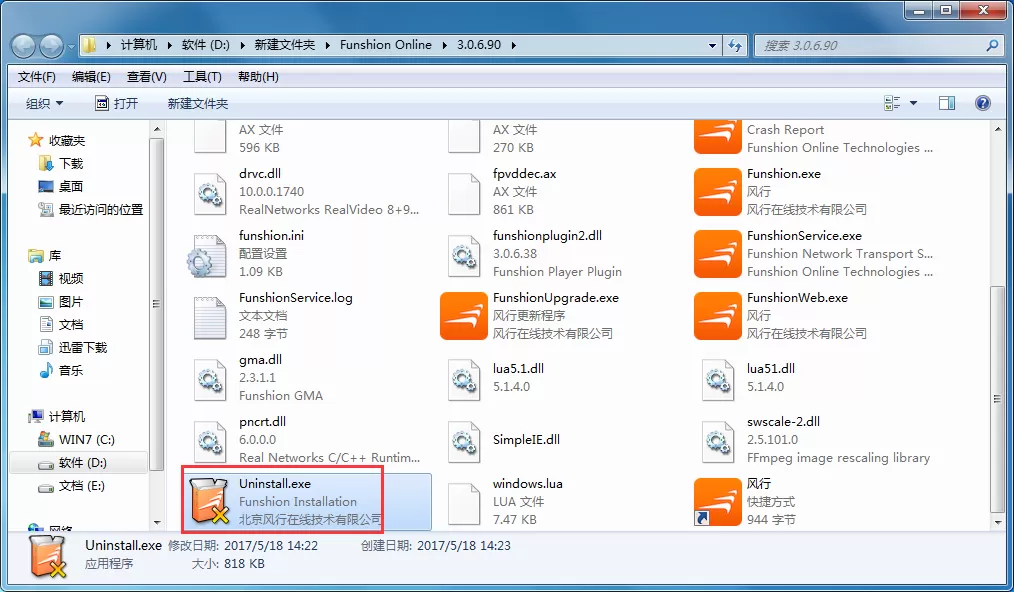This screenshot has width=1014, height=592.
Task: Click the forward navigation arrow
Action: pos(52,45)
